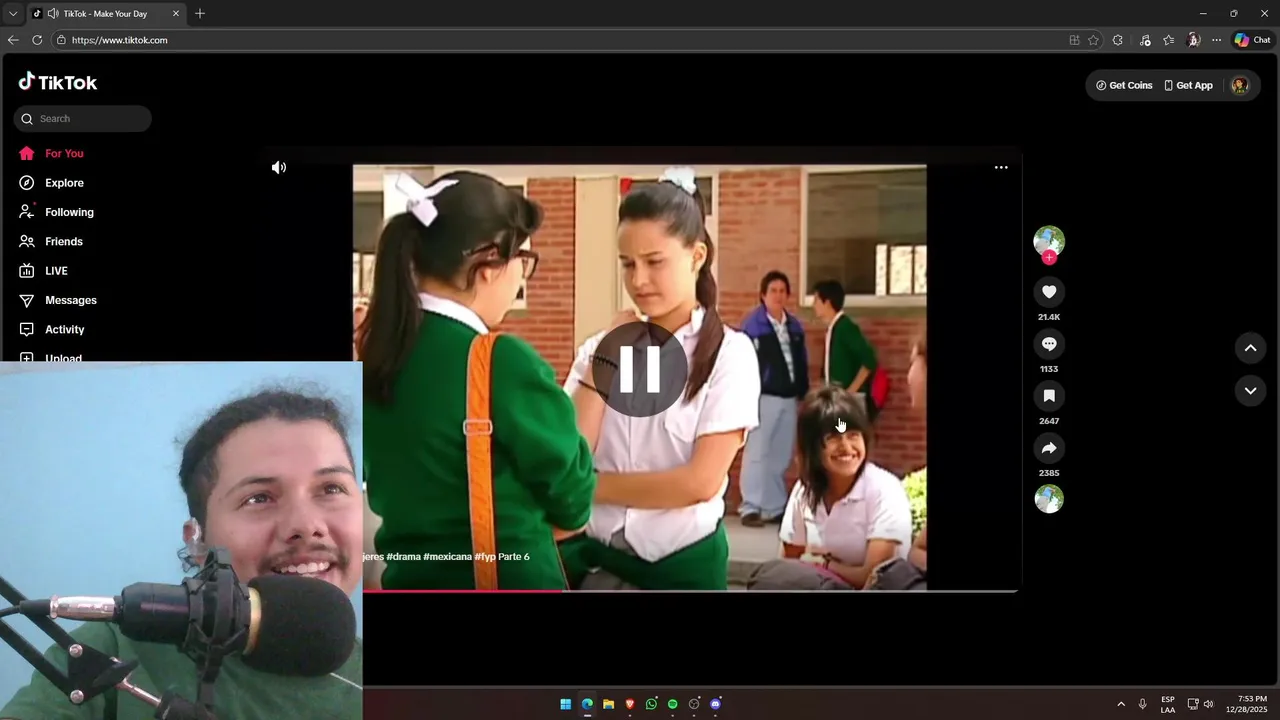This screenshot has height=720, width=1280.
Task: Open File Explorer from taskbar
Action: click(608, 704)
